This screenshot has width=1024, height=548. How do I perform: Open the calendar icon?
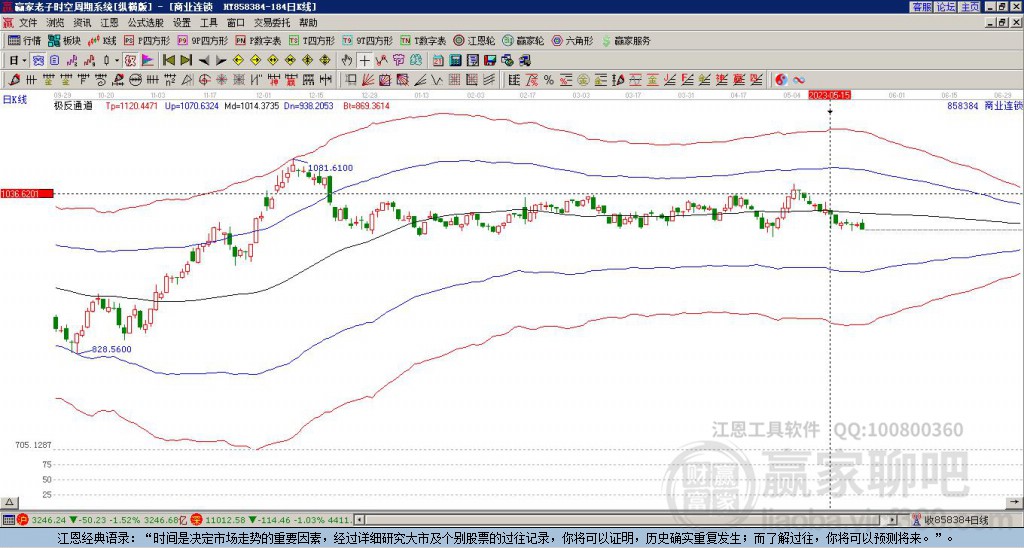pos(438,60)
